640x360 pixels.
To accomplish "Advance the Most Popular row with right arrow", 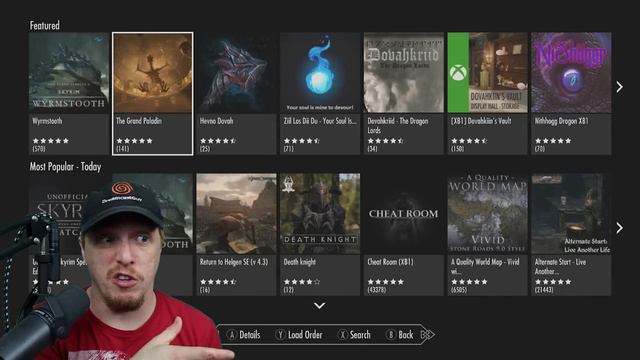I will tap(620, 228).
